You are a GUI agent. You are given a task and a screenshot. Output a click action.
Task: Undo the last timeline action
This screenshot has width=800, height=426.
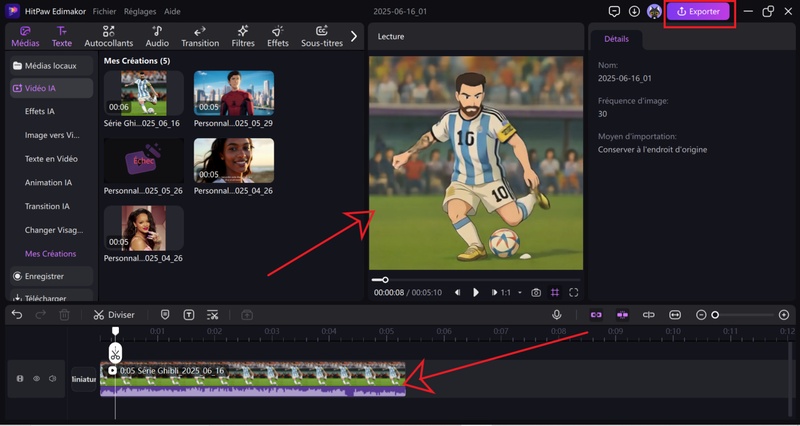(x=17, y=315)
